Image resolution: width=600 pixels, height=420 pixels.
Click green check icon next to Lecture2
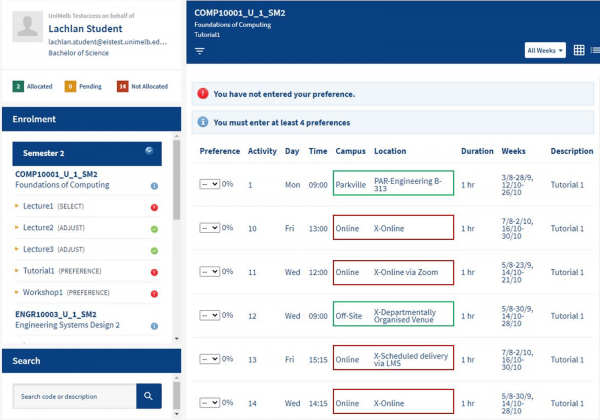click(154, 229)
